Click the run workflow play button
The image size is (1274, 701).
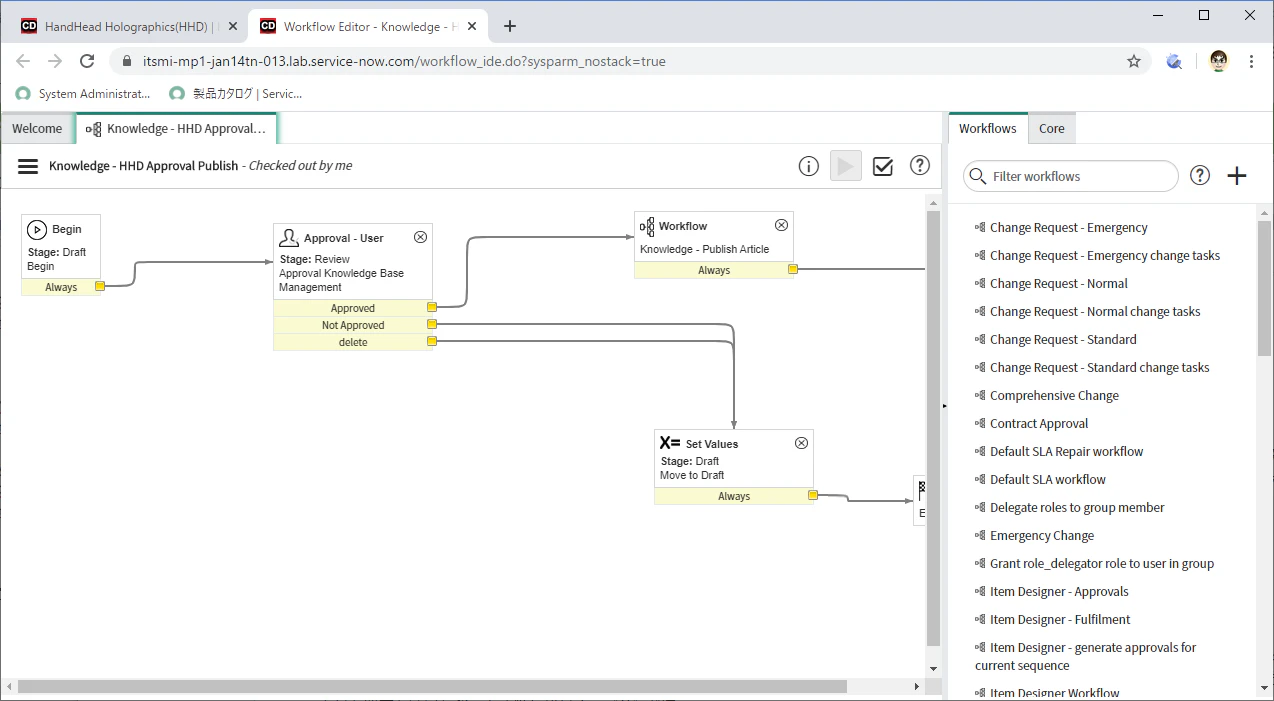(846, 166)
